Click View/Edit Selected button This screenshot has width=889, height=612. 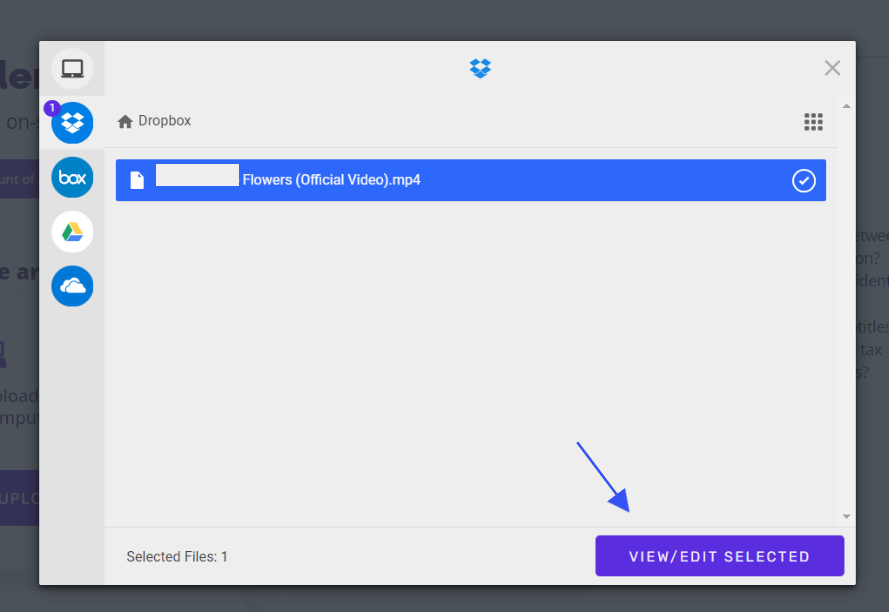coord(719,556)
